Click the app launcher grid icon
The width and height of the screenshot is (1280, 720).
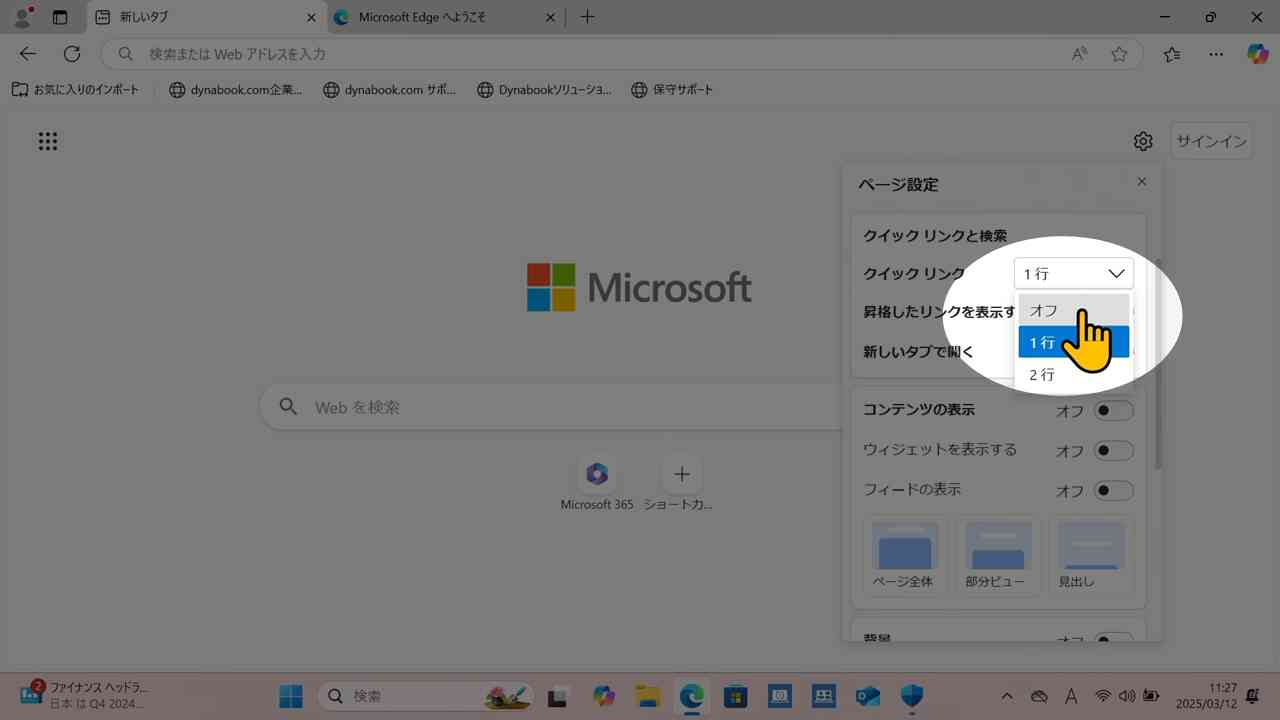[47, 140]
